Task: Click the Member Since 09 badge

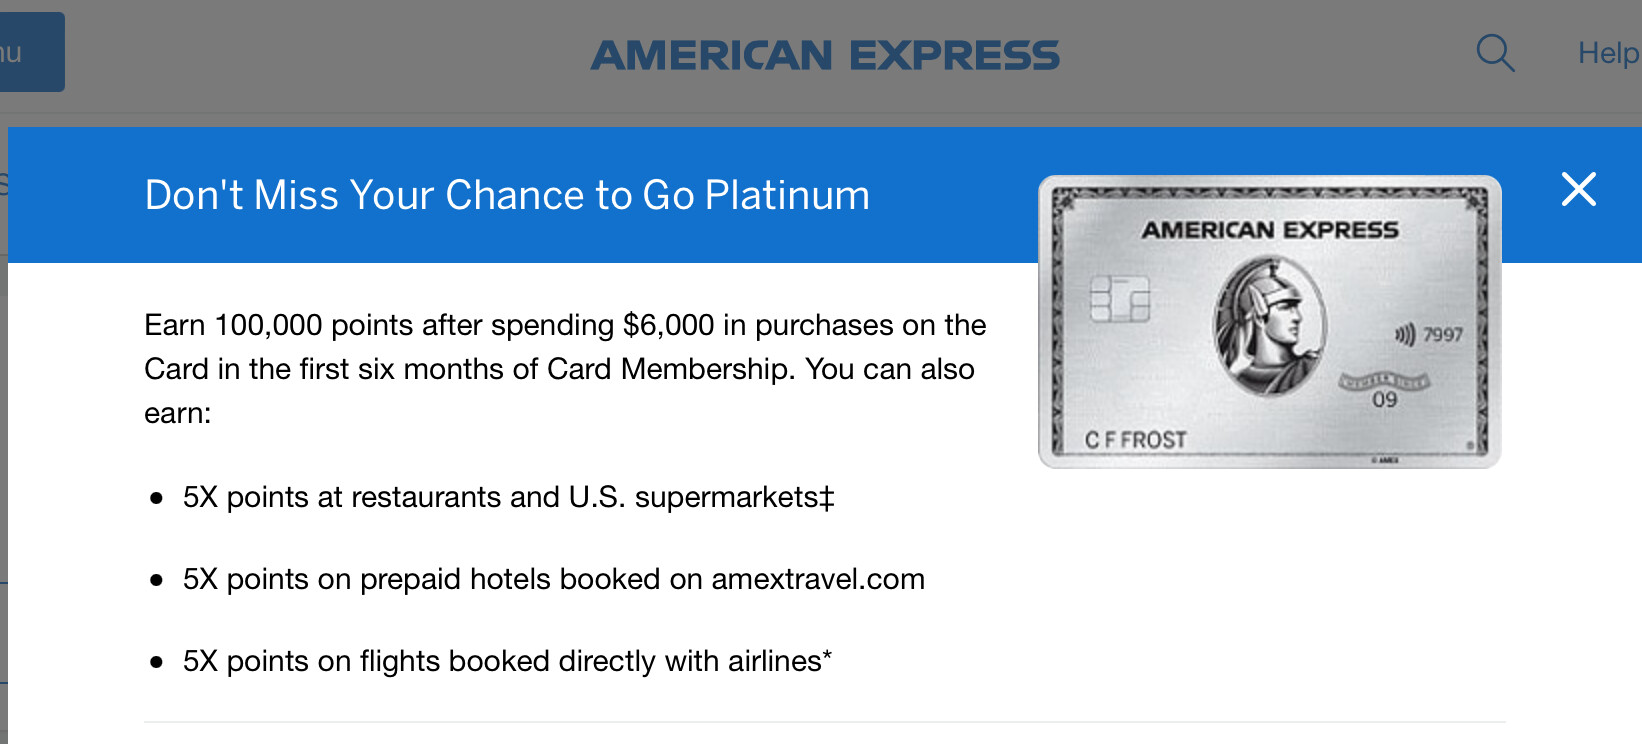Action: point(1384,390)
